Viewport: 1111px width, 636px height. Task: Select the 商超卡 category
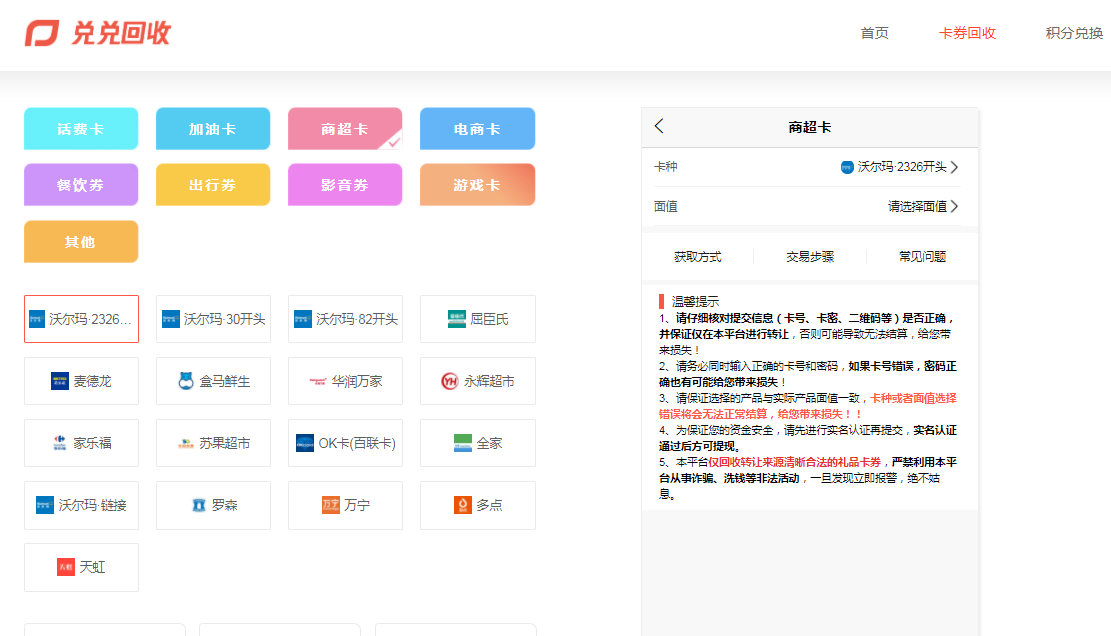345,129
